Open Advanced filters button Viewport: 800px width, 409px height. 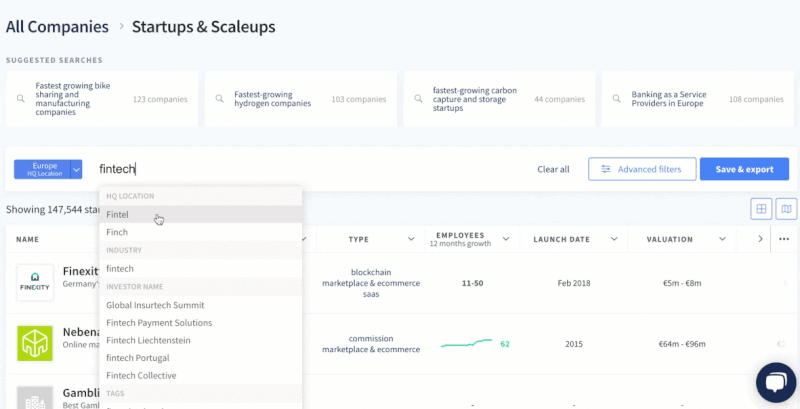(x=642, y=169)
